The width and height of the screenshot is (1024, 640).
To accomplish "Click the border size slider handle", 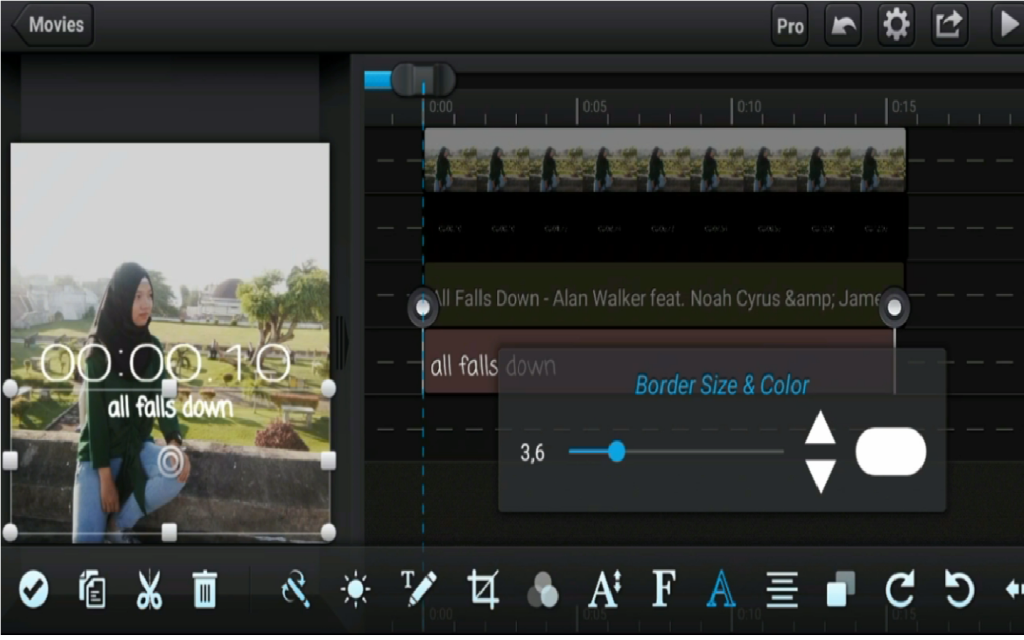I will 616,451.
